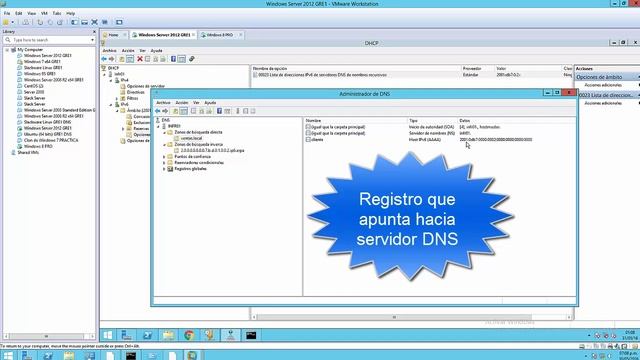Click the VMware full screen toolbar icon
This screenshot has height=360, width=640.
[x=95, y=22]
